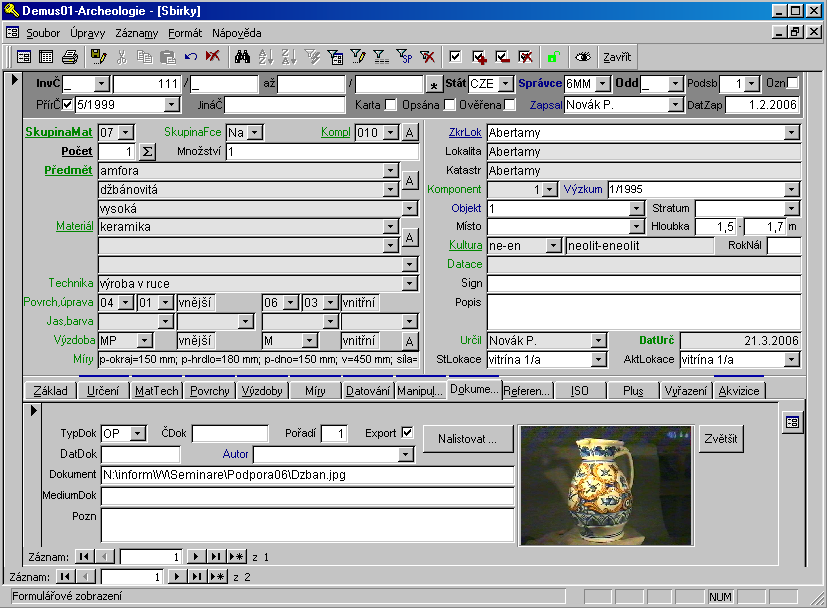Save record with the diskette-pencil icon
Image resolution: width=827 pixels, height=608 pixels.
(99, 57)
